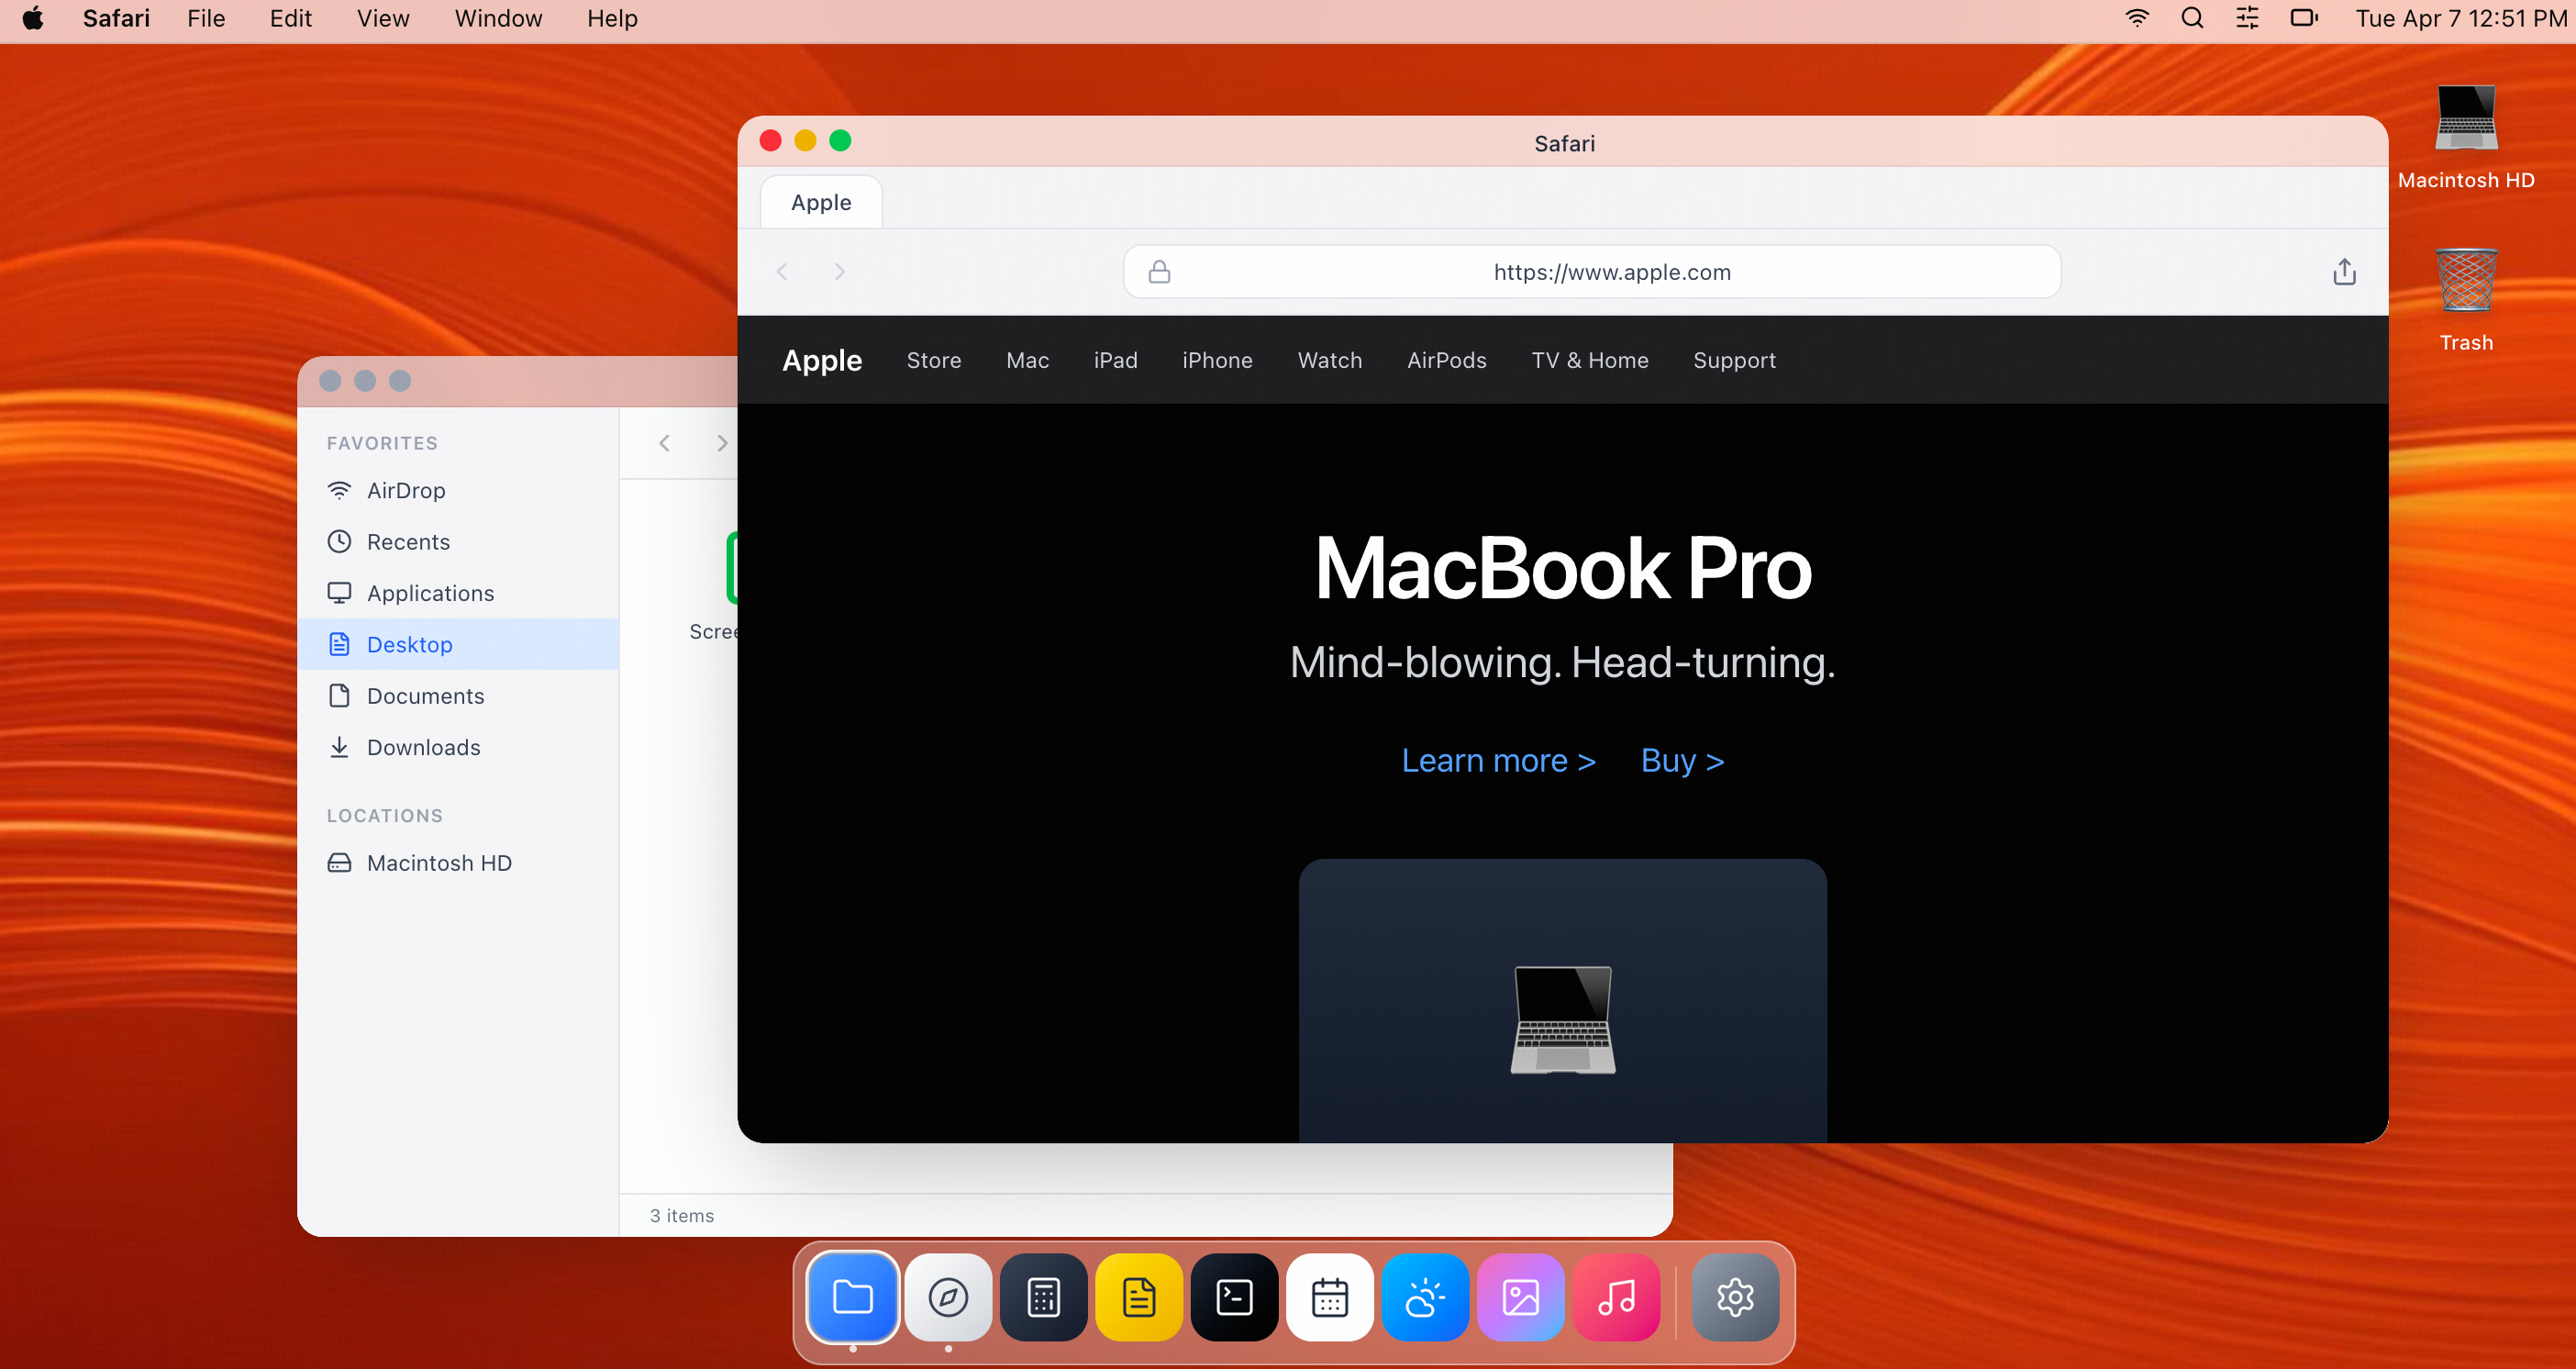Go forward in Safari toolbar
The width and height of the screenshot is (2576, 1369).
(x=840, y=271)
